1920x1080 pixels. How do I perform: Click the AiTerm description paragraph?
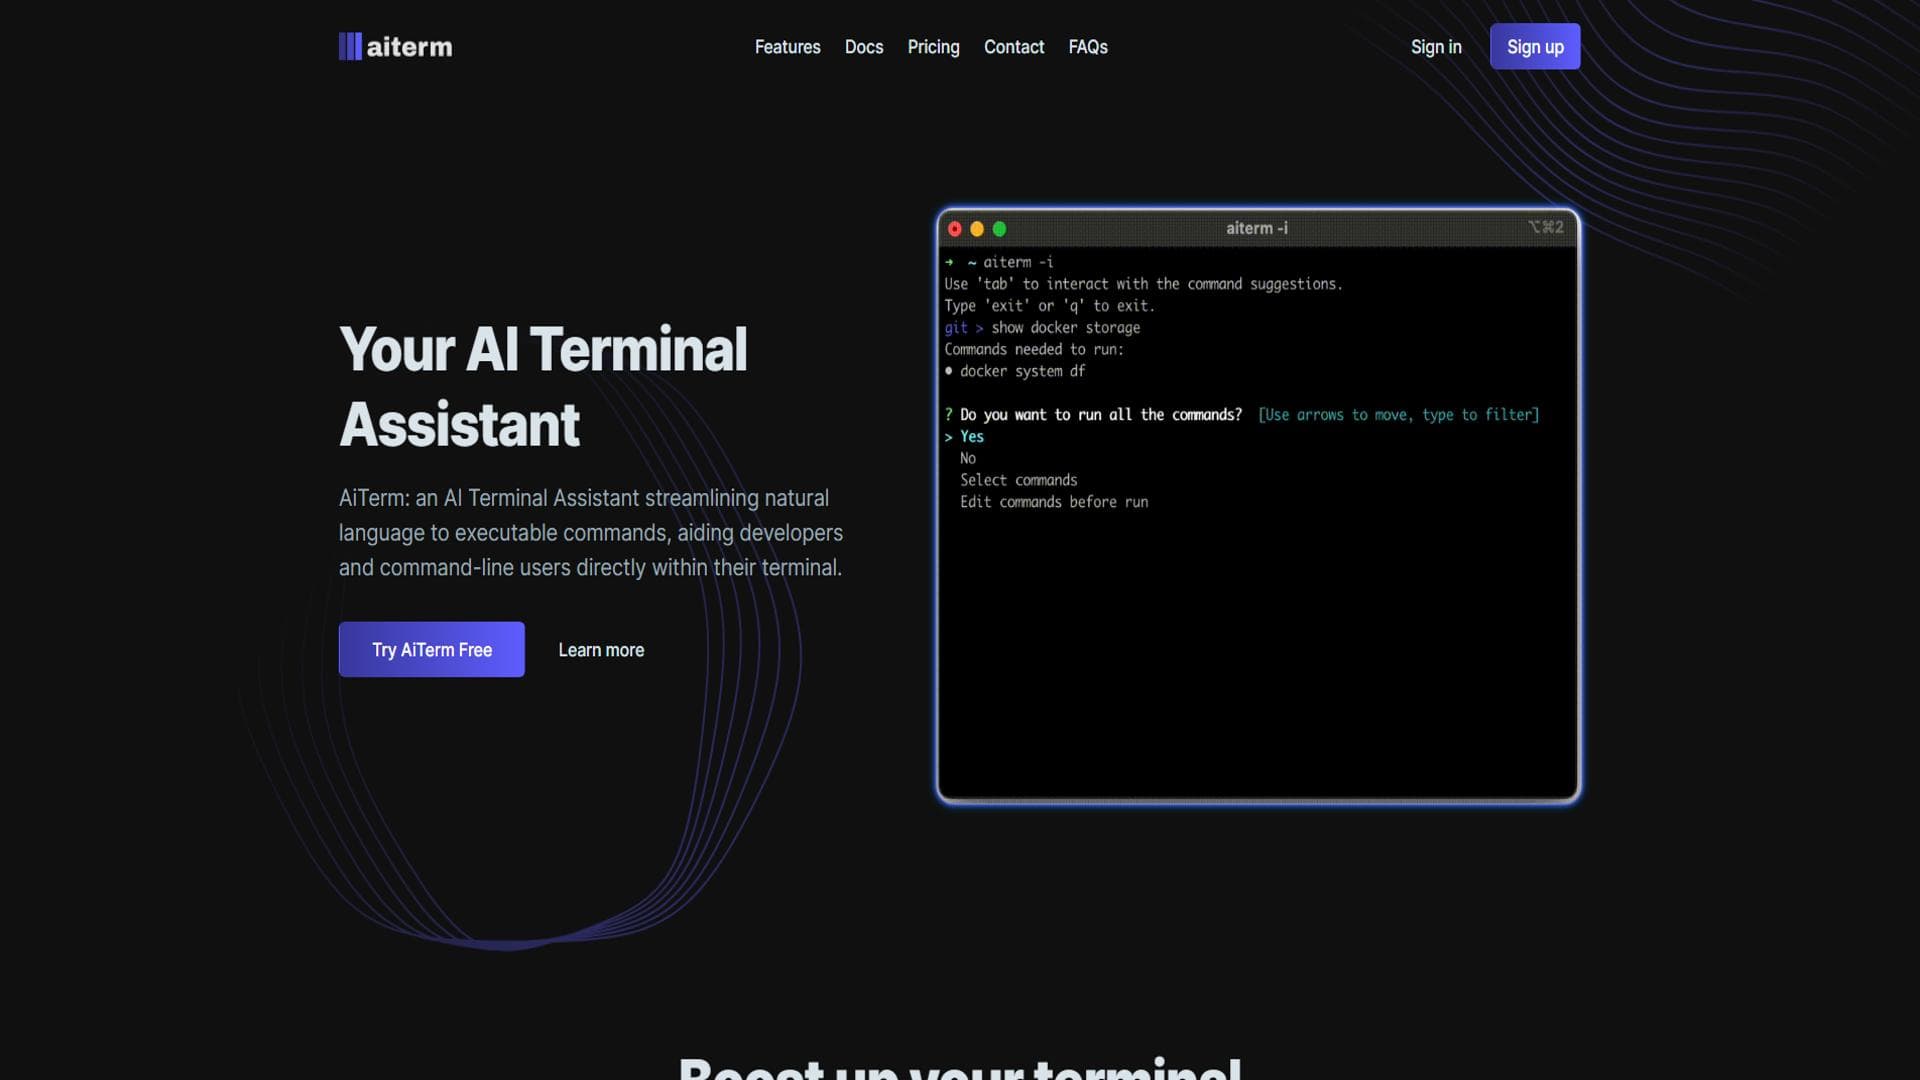click(591, 533)
